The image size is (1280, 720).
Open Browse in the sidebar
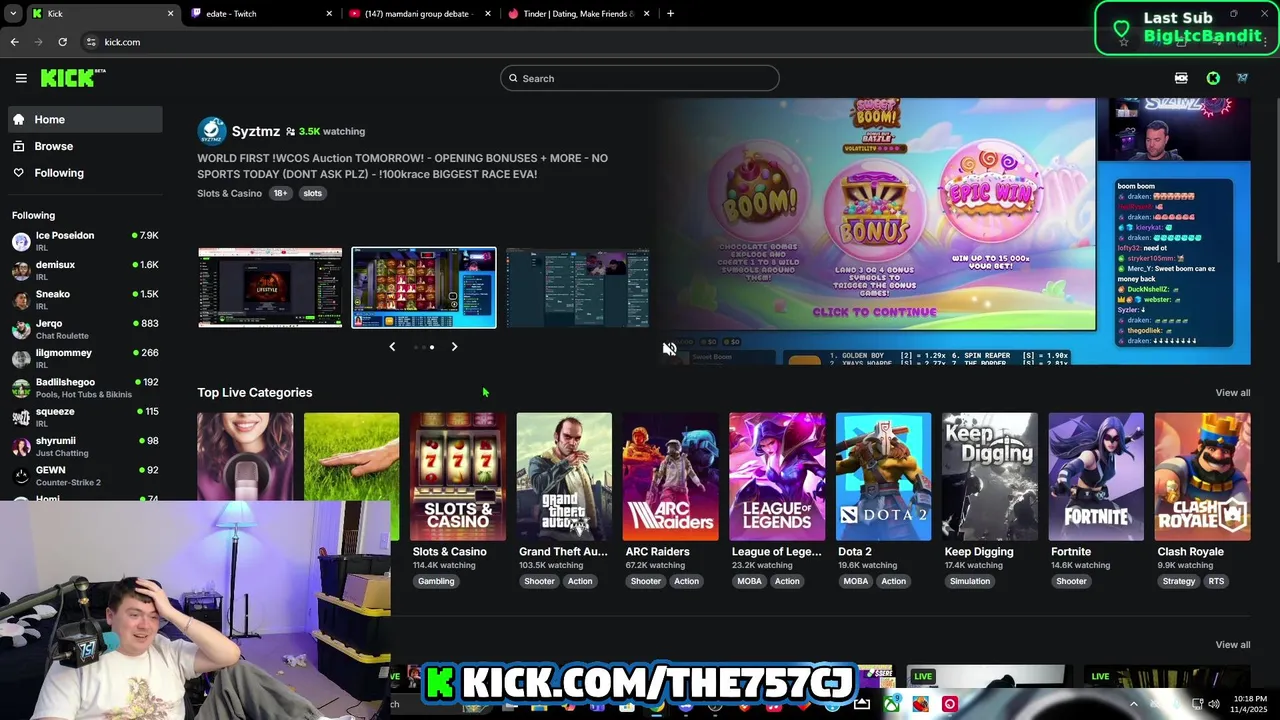coord(85,146)
